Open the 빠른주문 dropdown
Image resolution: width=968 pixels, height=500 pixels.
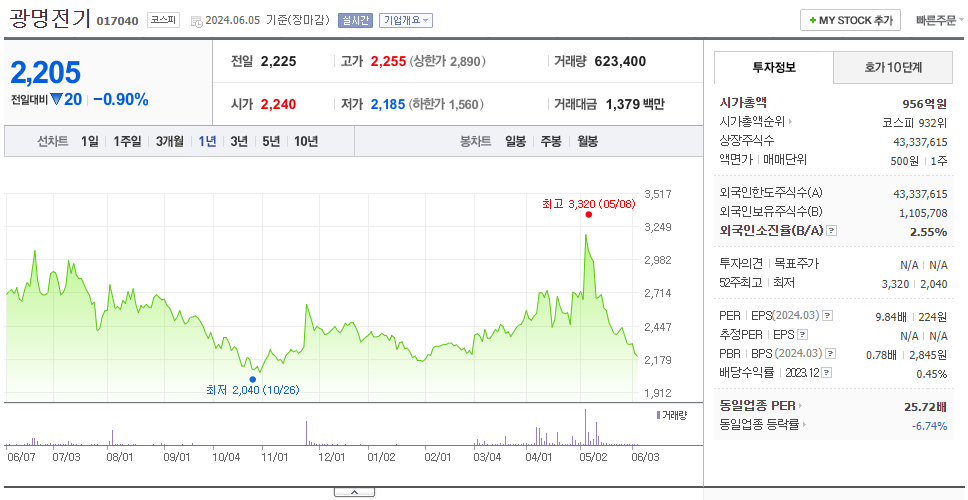tap(940, 20)
